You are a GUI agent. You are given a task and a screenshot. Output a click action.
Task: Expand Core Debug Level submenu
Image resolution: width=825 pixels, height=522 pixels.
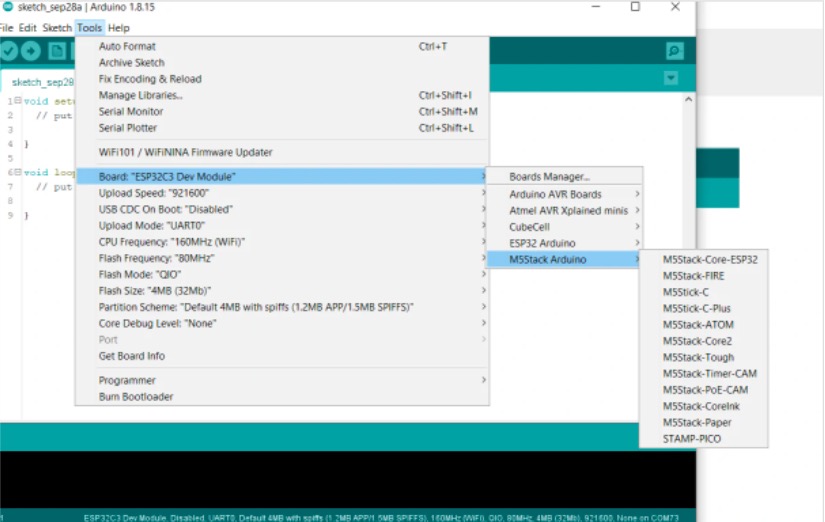point(283,324)
